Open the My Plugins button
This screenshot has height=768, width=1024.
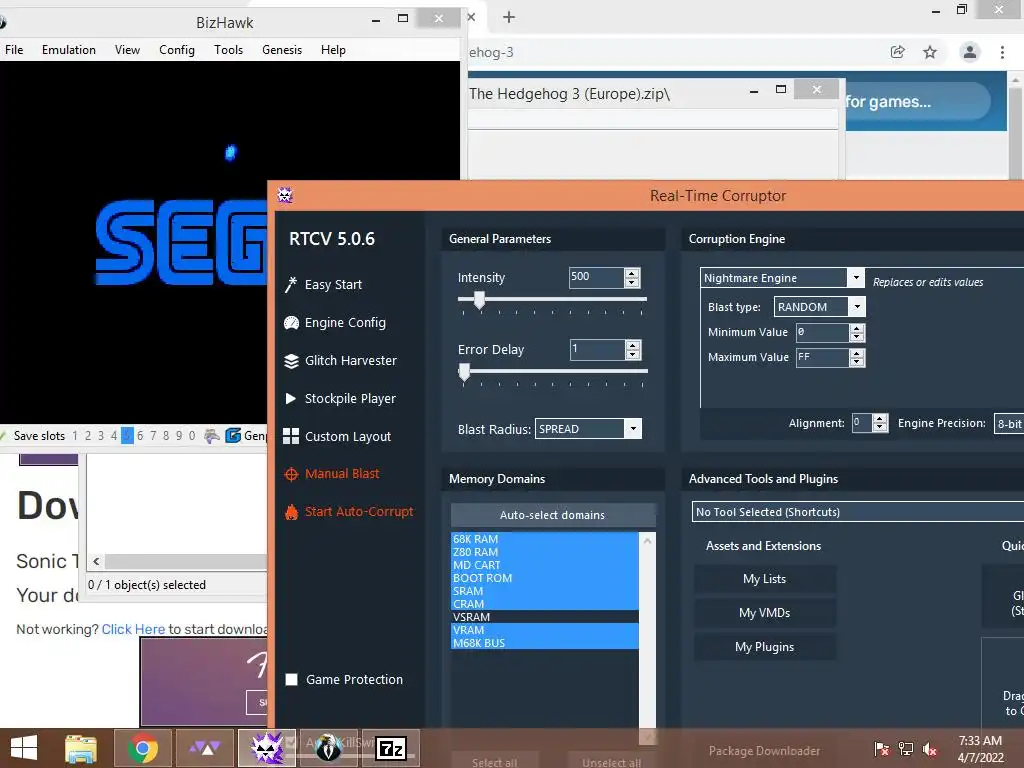(x=764, y=647)
